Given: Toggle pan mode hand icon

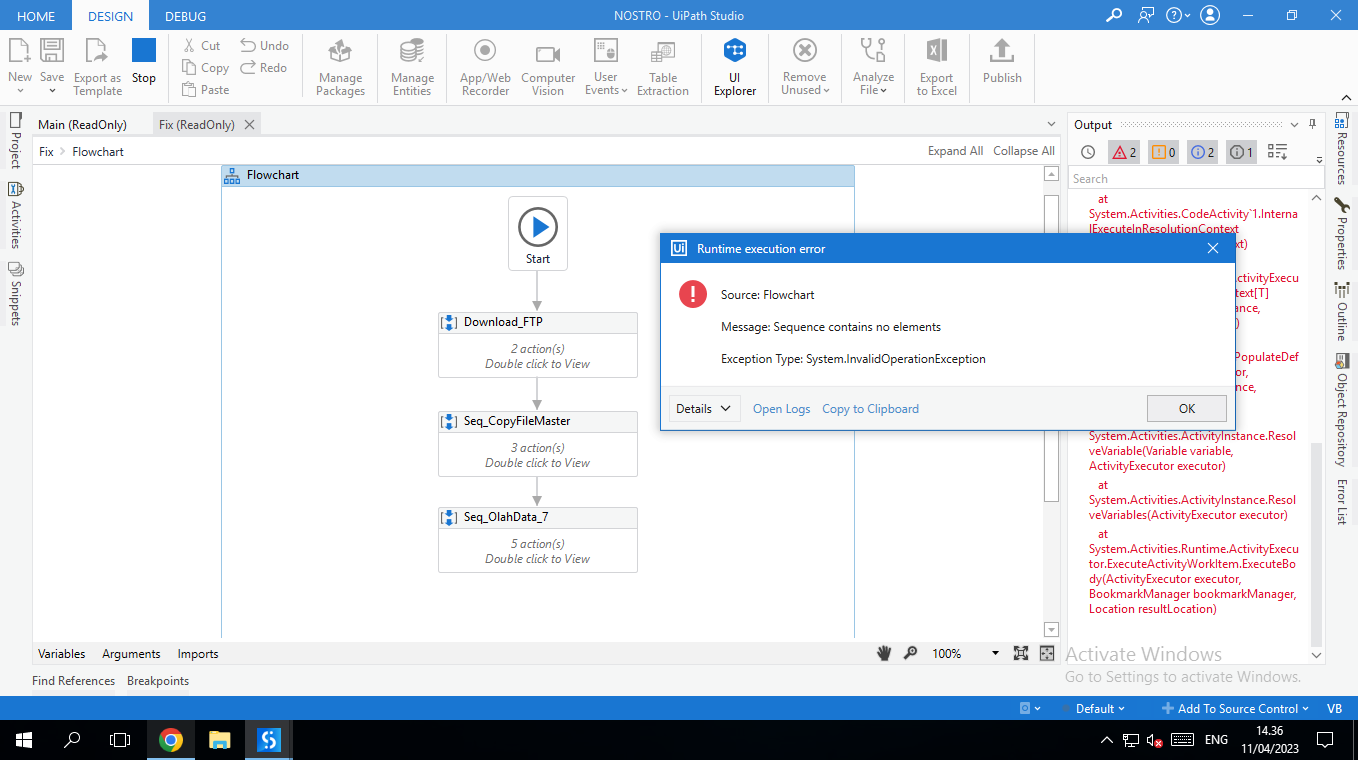Looking at the screenshot, I should click(884, 653).
